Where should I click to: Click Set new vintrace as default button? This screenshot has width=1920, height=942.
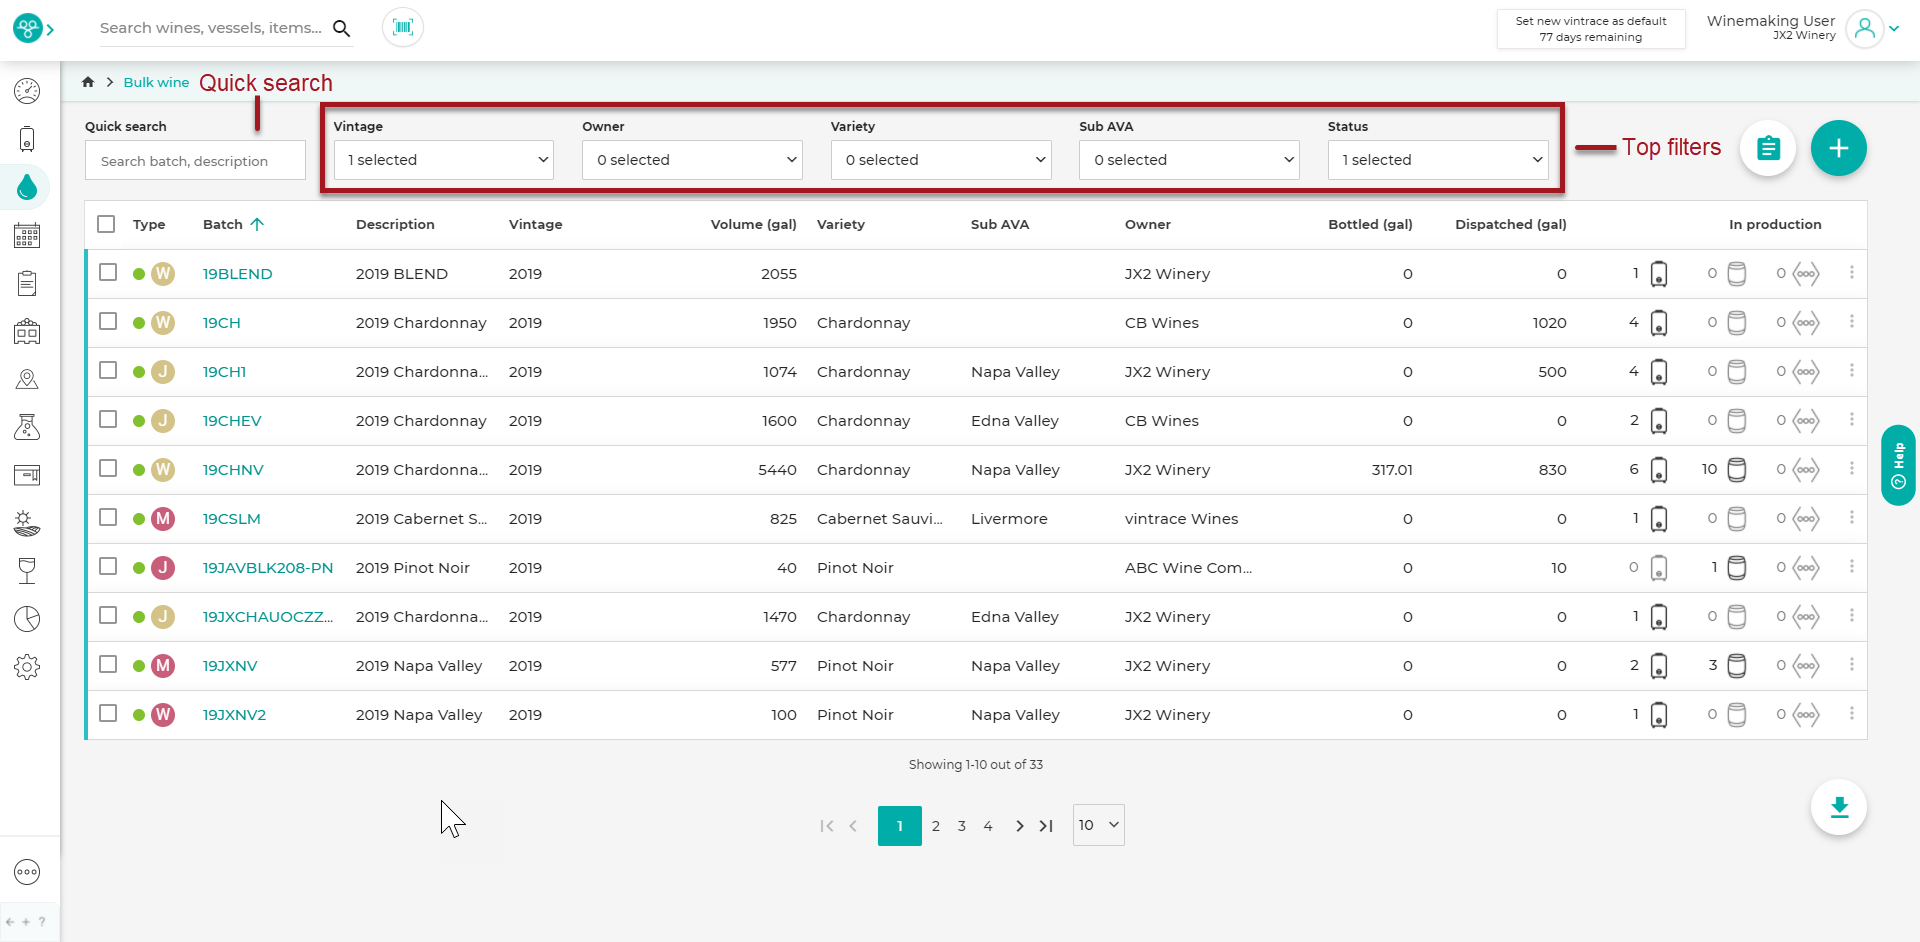pos(1591,29)
